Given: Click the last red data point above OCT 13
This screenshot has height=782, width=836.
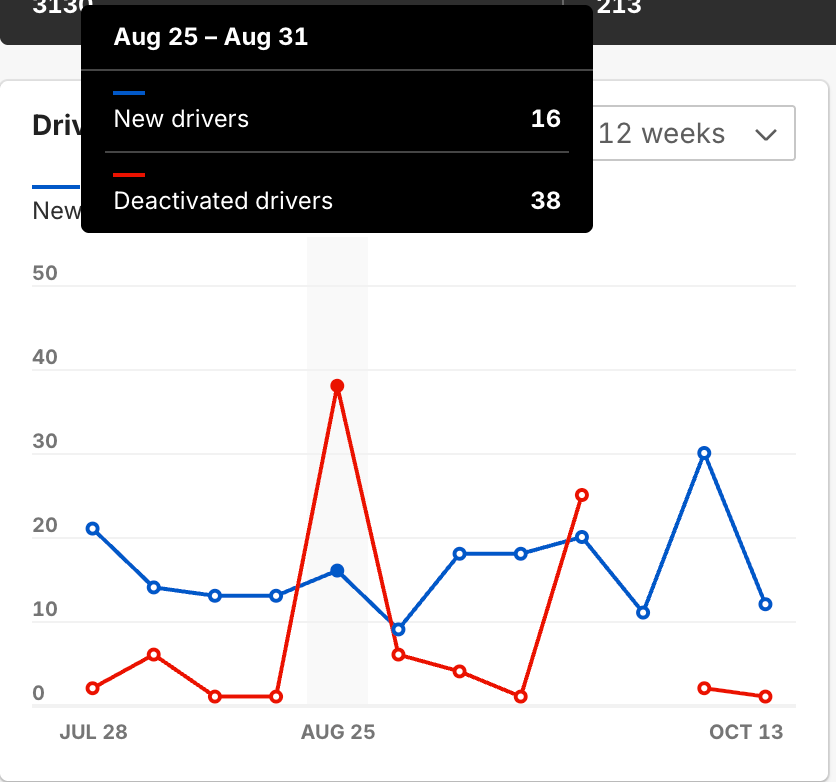Looking at the screenshot, I should click(765, 696).
